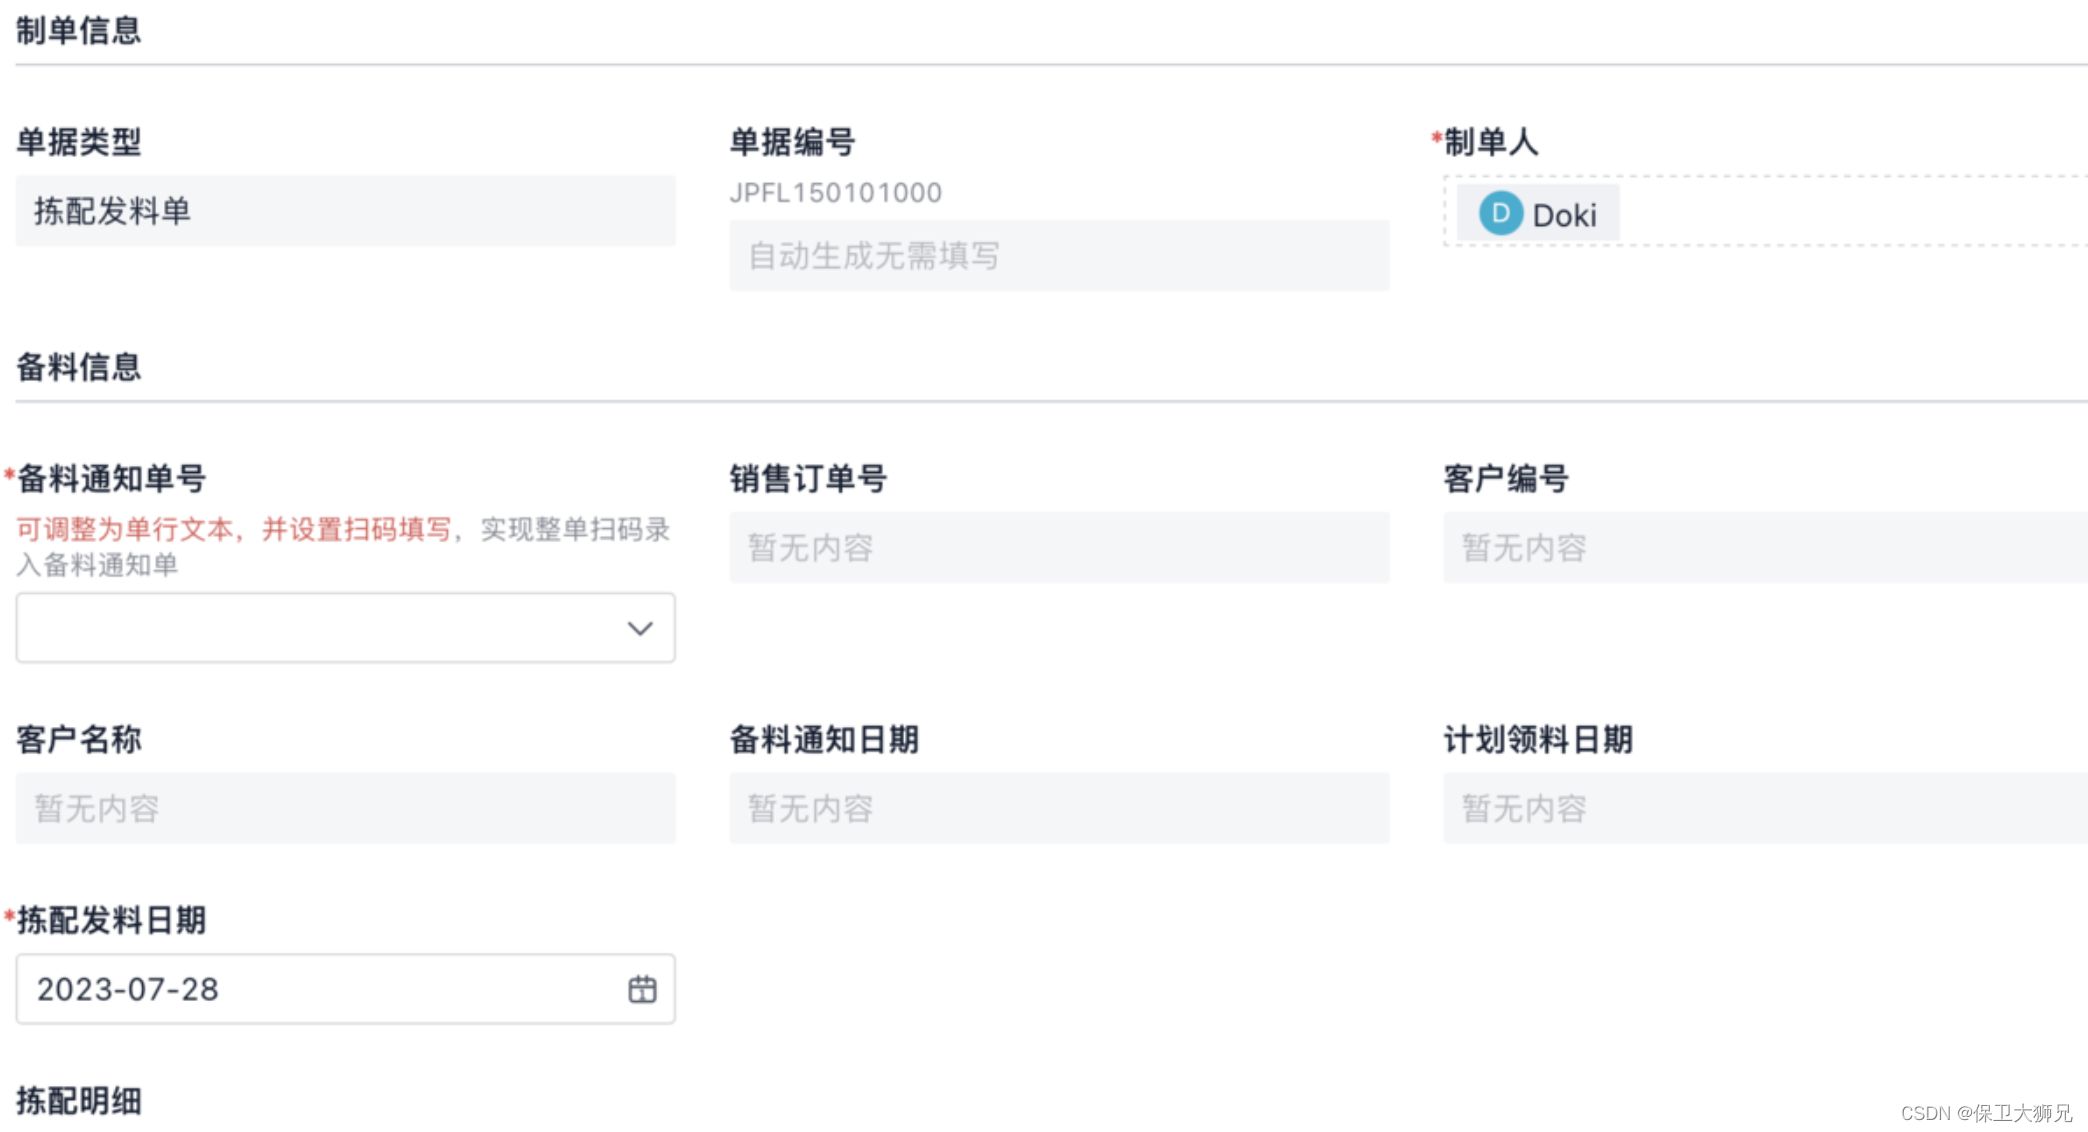Click the 制单人 dashed selection area
The width and height of the screenshot is (2088, 1132).
pyautogui.click(x=1850, y=212)
